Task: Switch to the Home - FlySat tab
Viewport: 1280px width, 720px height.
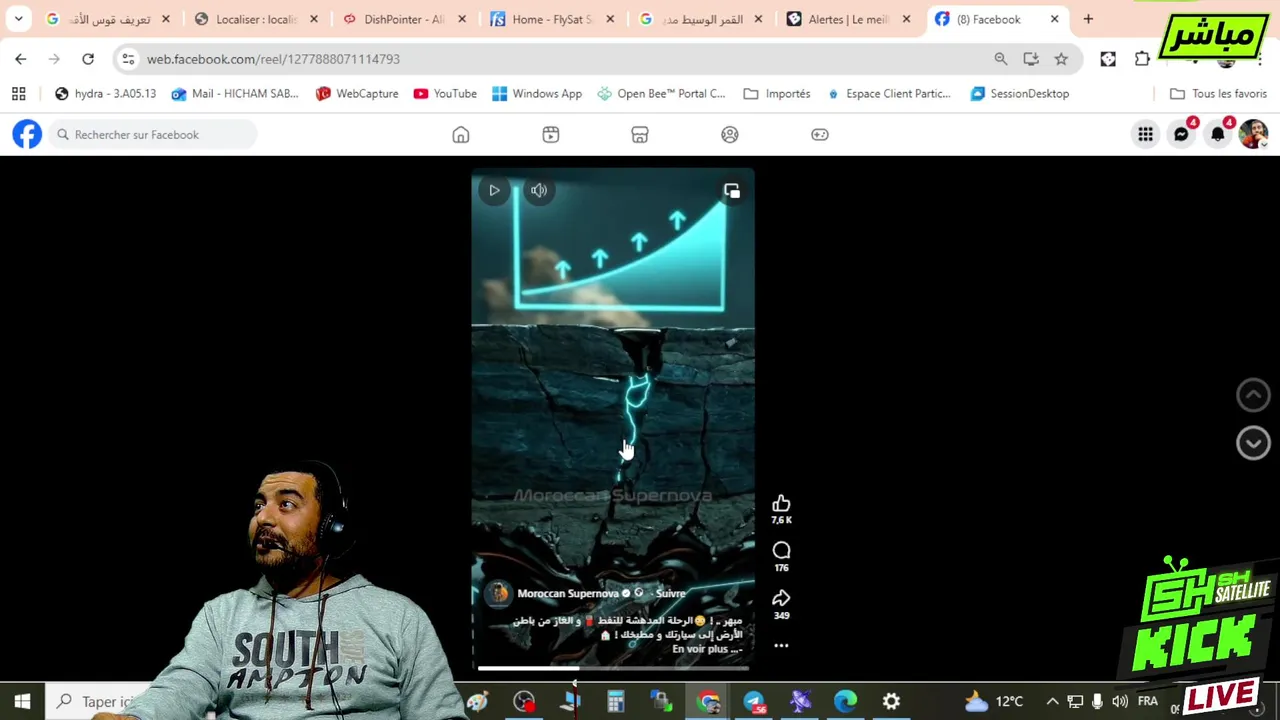Action: [552, 19]
